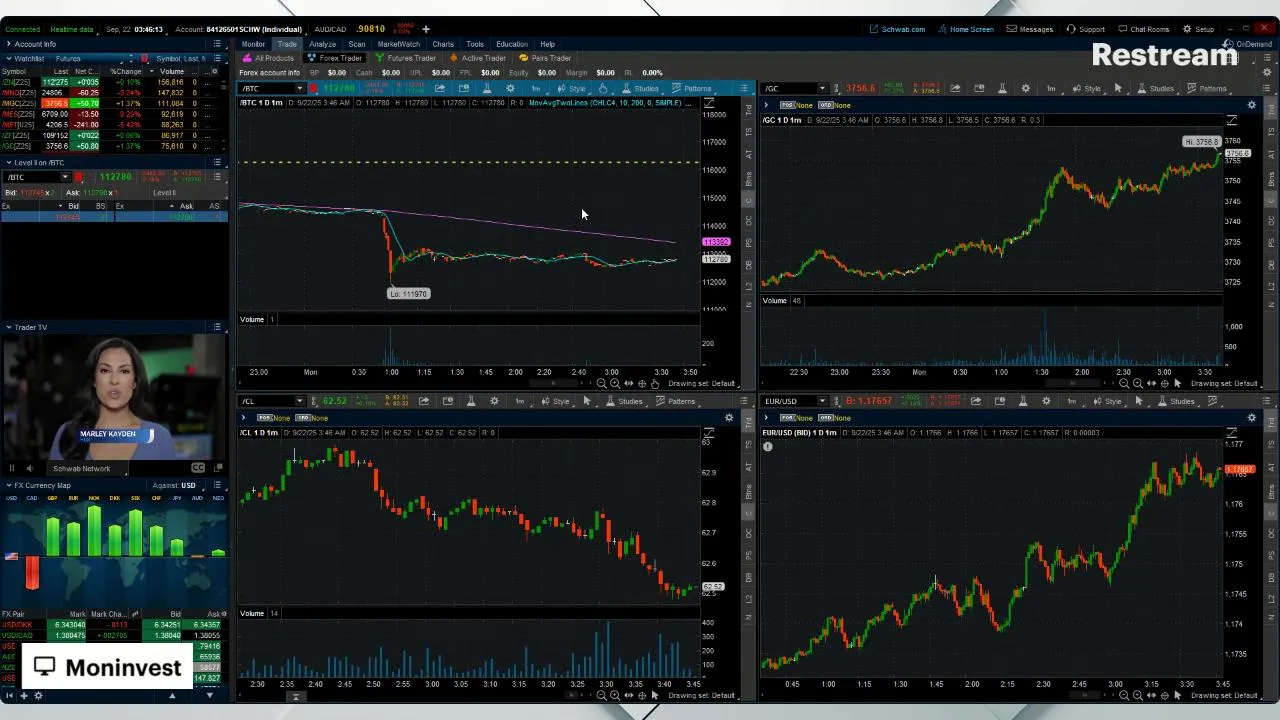Open Studies on the EUR/USD chart
1280x720 pixels.
[x=1176, y=401]
